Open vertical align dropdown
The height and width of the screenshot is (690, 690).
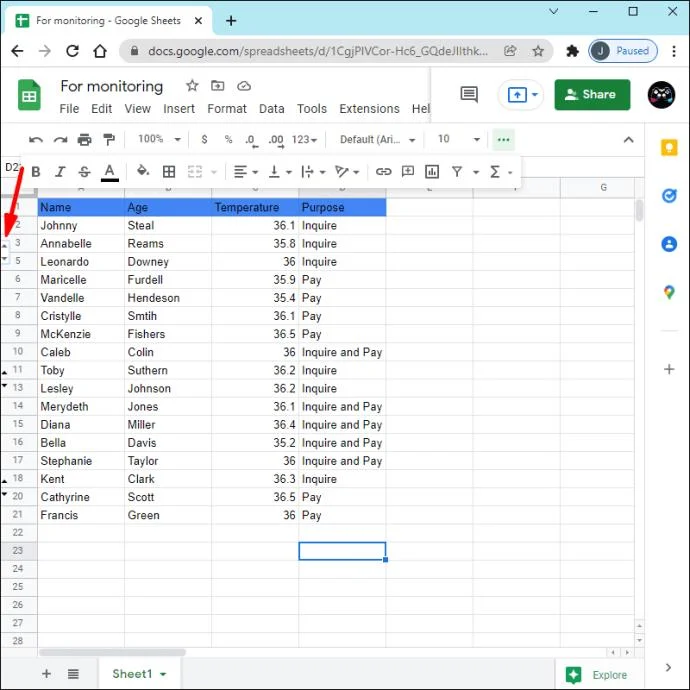pos(280,172)
